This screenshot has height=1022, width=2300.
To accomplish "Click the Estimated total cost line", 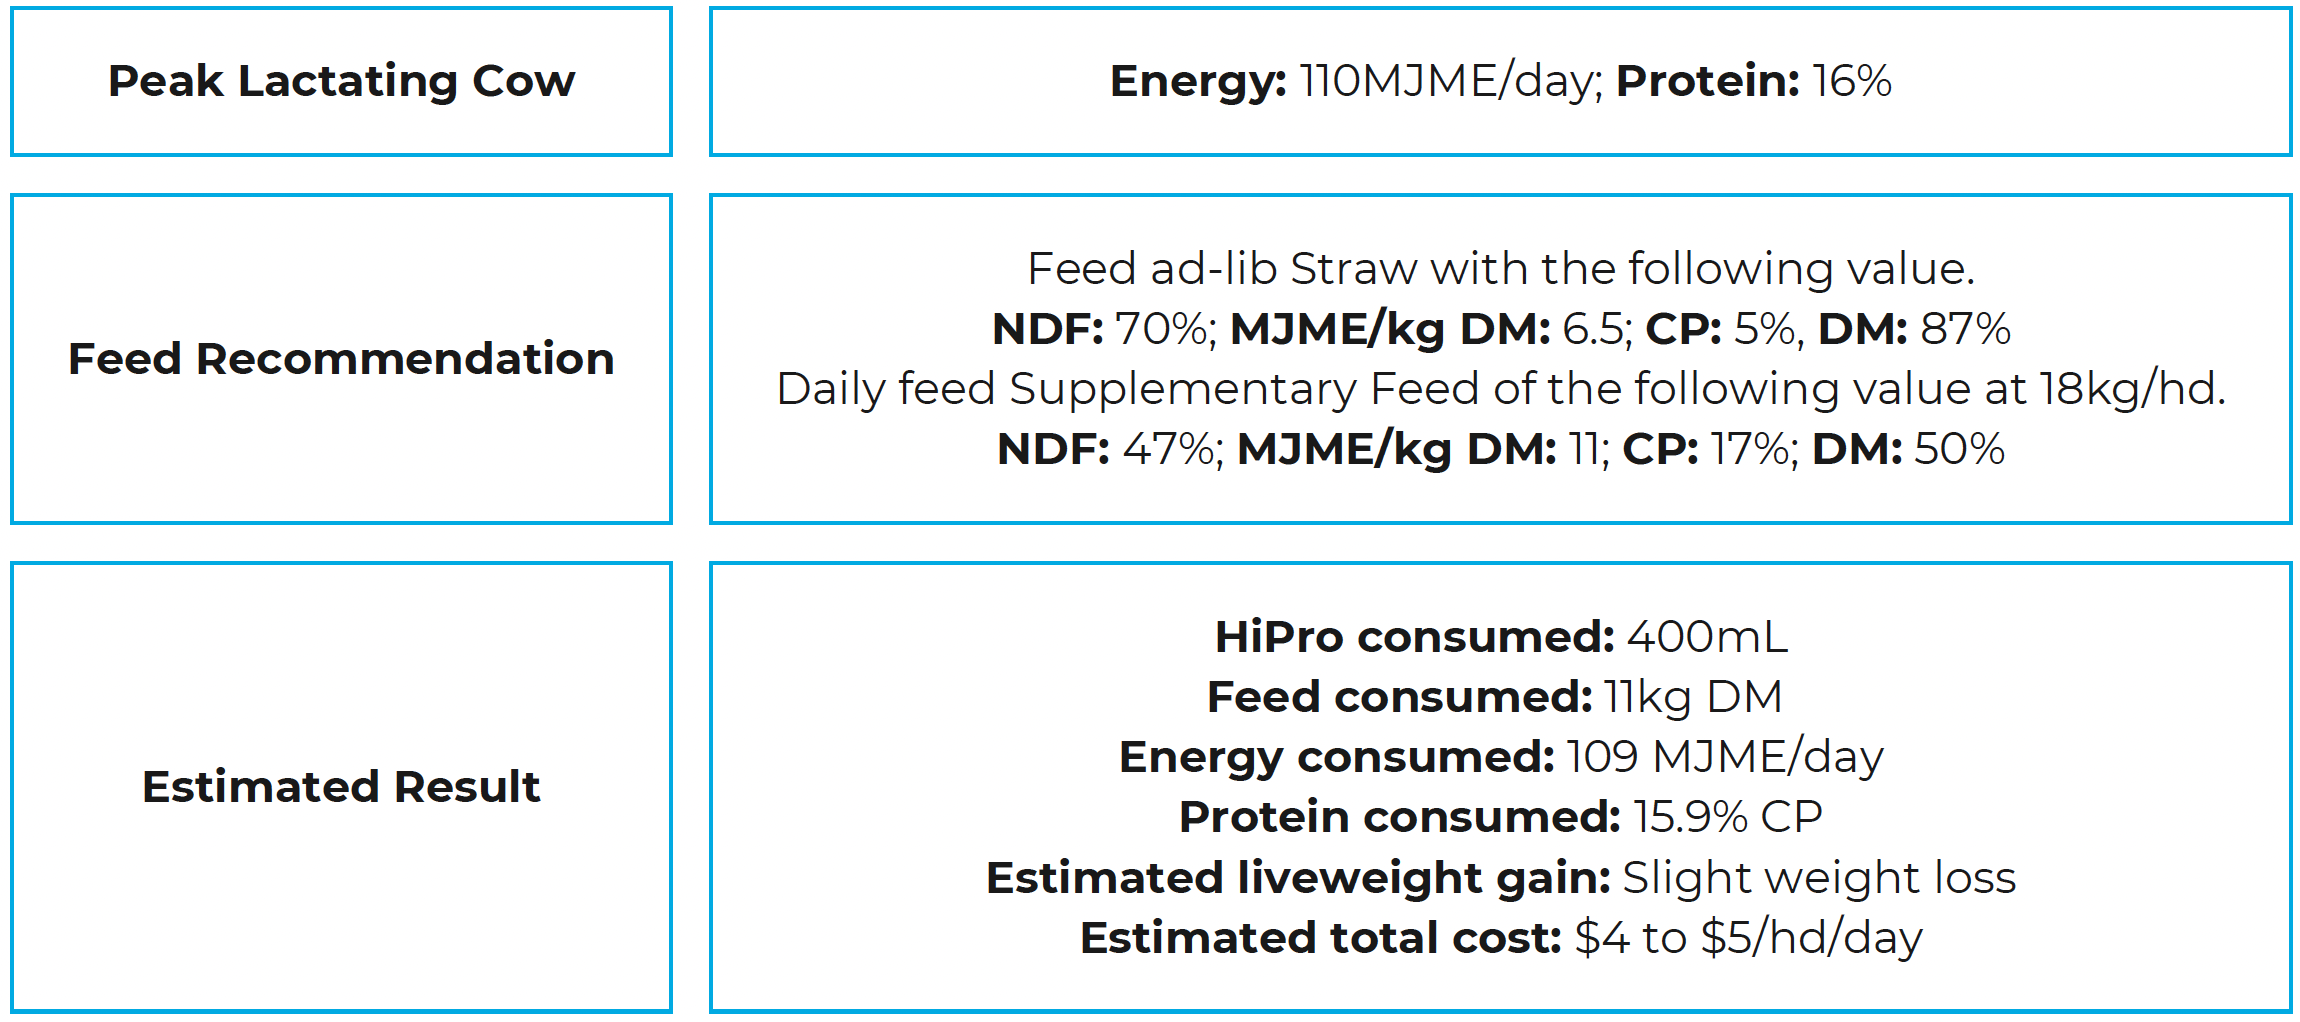I will coord(1500,937).
